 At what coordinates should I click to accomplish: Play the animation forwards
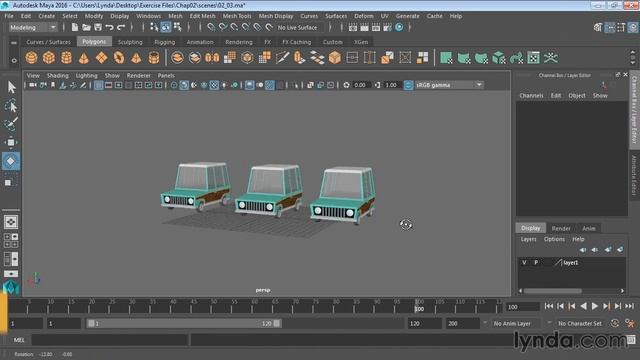point(595,306)
